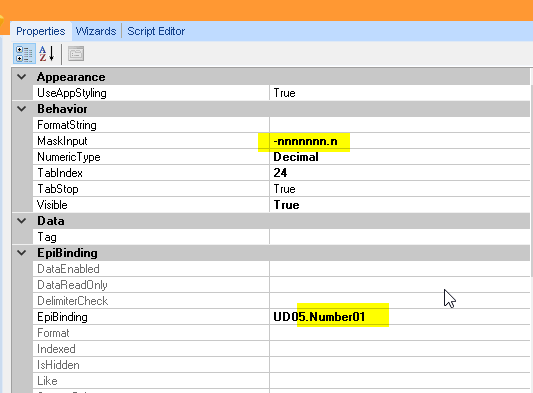Select the TabIndex property name
Image resolution: width=533 pixels, height=393 pixels.
pyautogui.click(x=60, y=173)
